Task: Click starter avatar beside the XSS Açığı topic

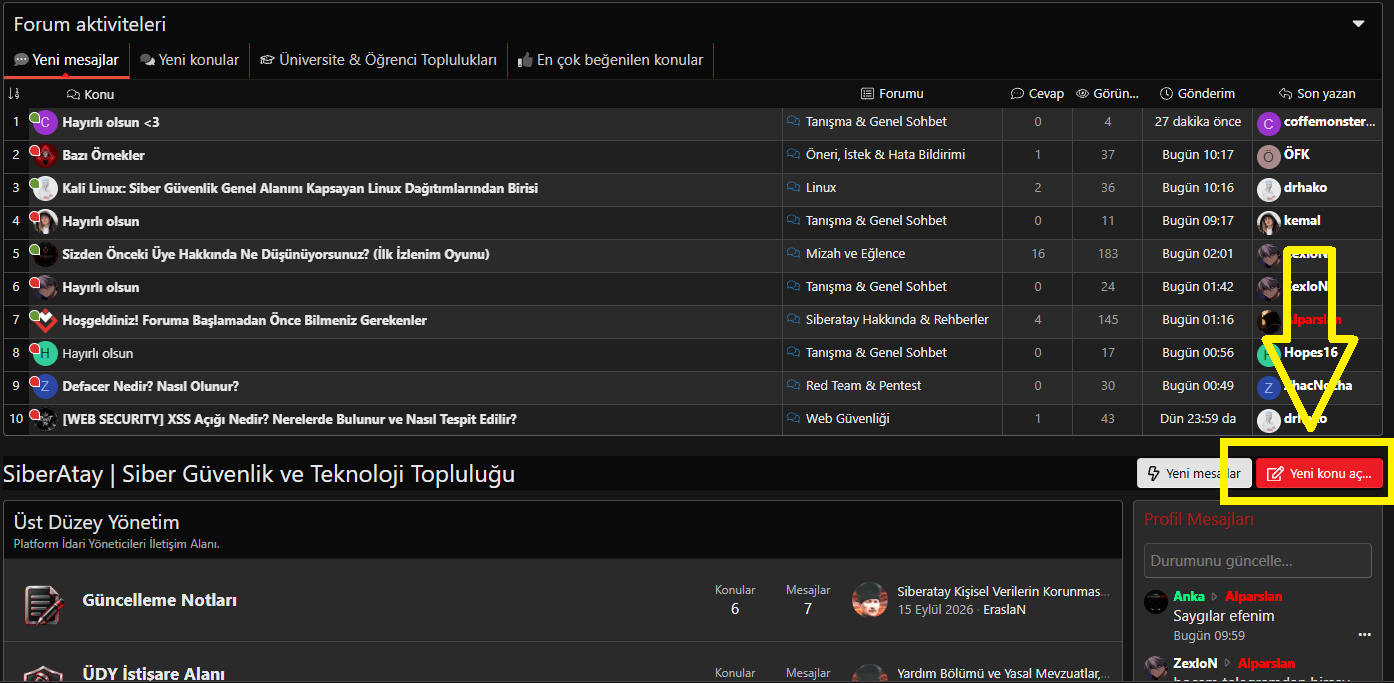Action: tap(44, 420)
